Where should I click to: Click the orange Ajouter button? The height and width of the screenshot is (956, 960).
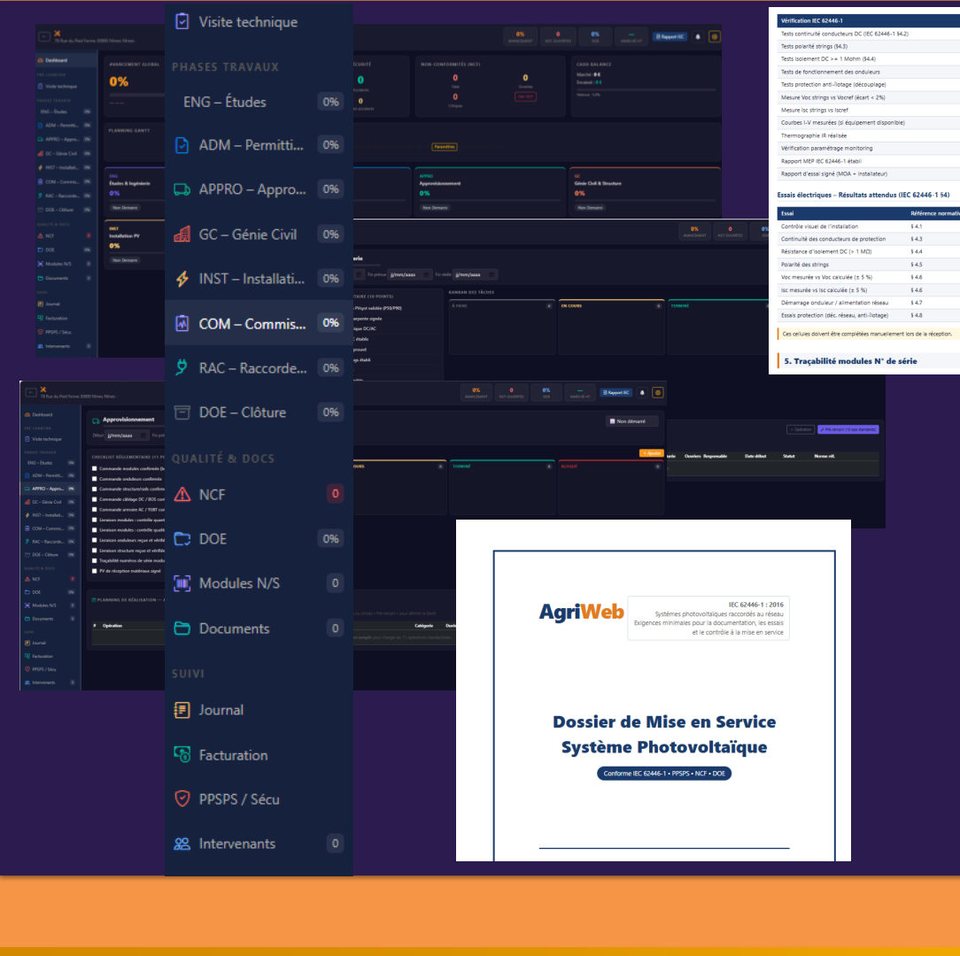pyautogui.click(x=651, y=453)
